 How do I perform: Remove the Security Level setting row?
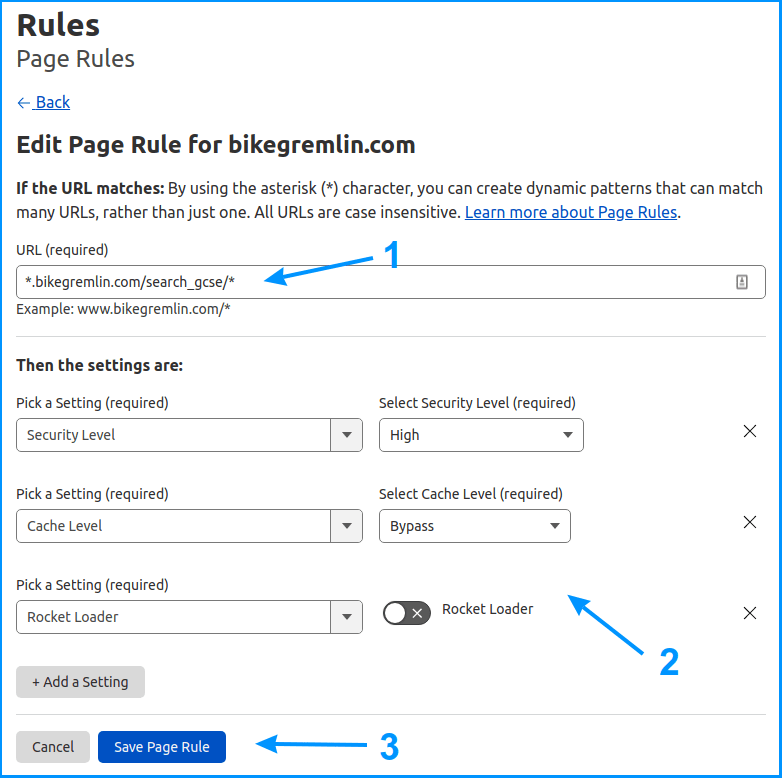pos(750,431)
